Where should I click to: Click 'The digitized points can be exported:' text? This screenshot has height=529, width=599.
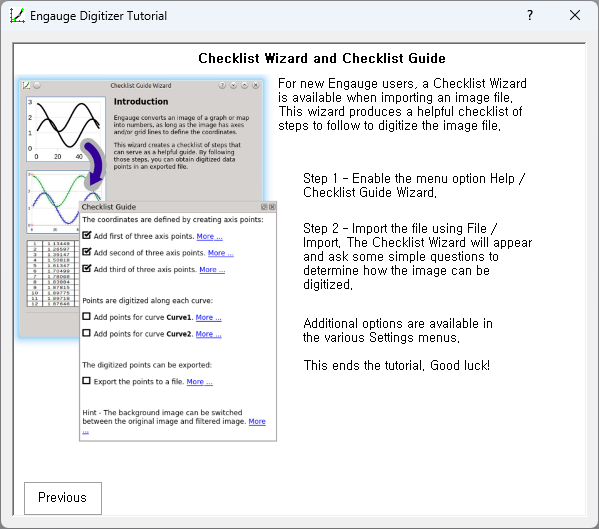click(147, 365)
